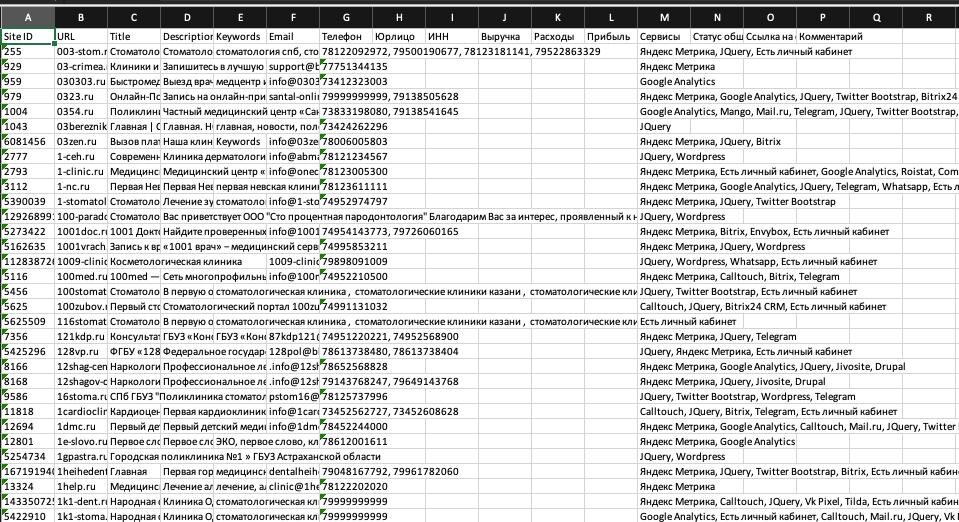This screenshot has width=959, height=522.
Task: Click the 'Сервисы' header cell
Action: (x=664, y=37)
